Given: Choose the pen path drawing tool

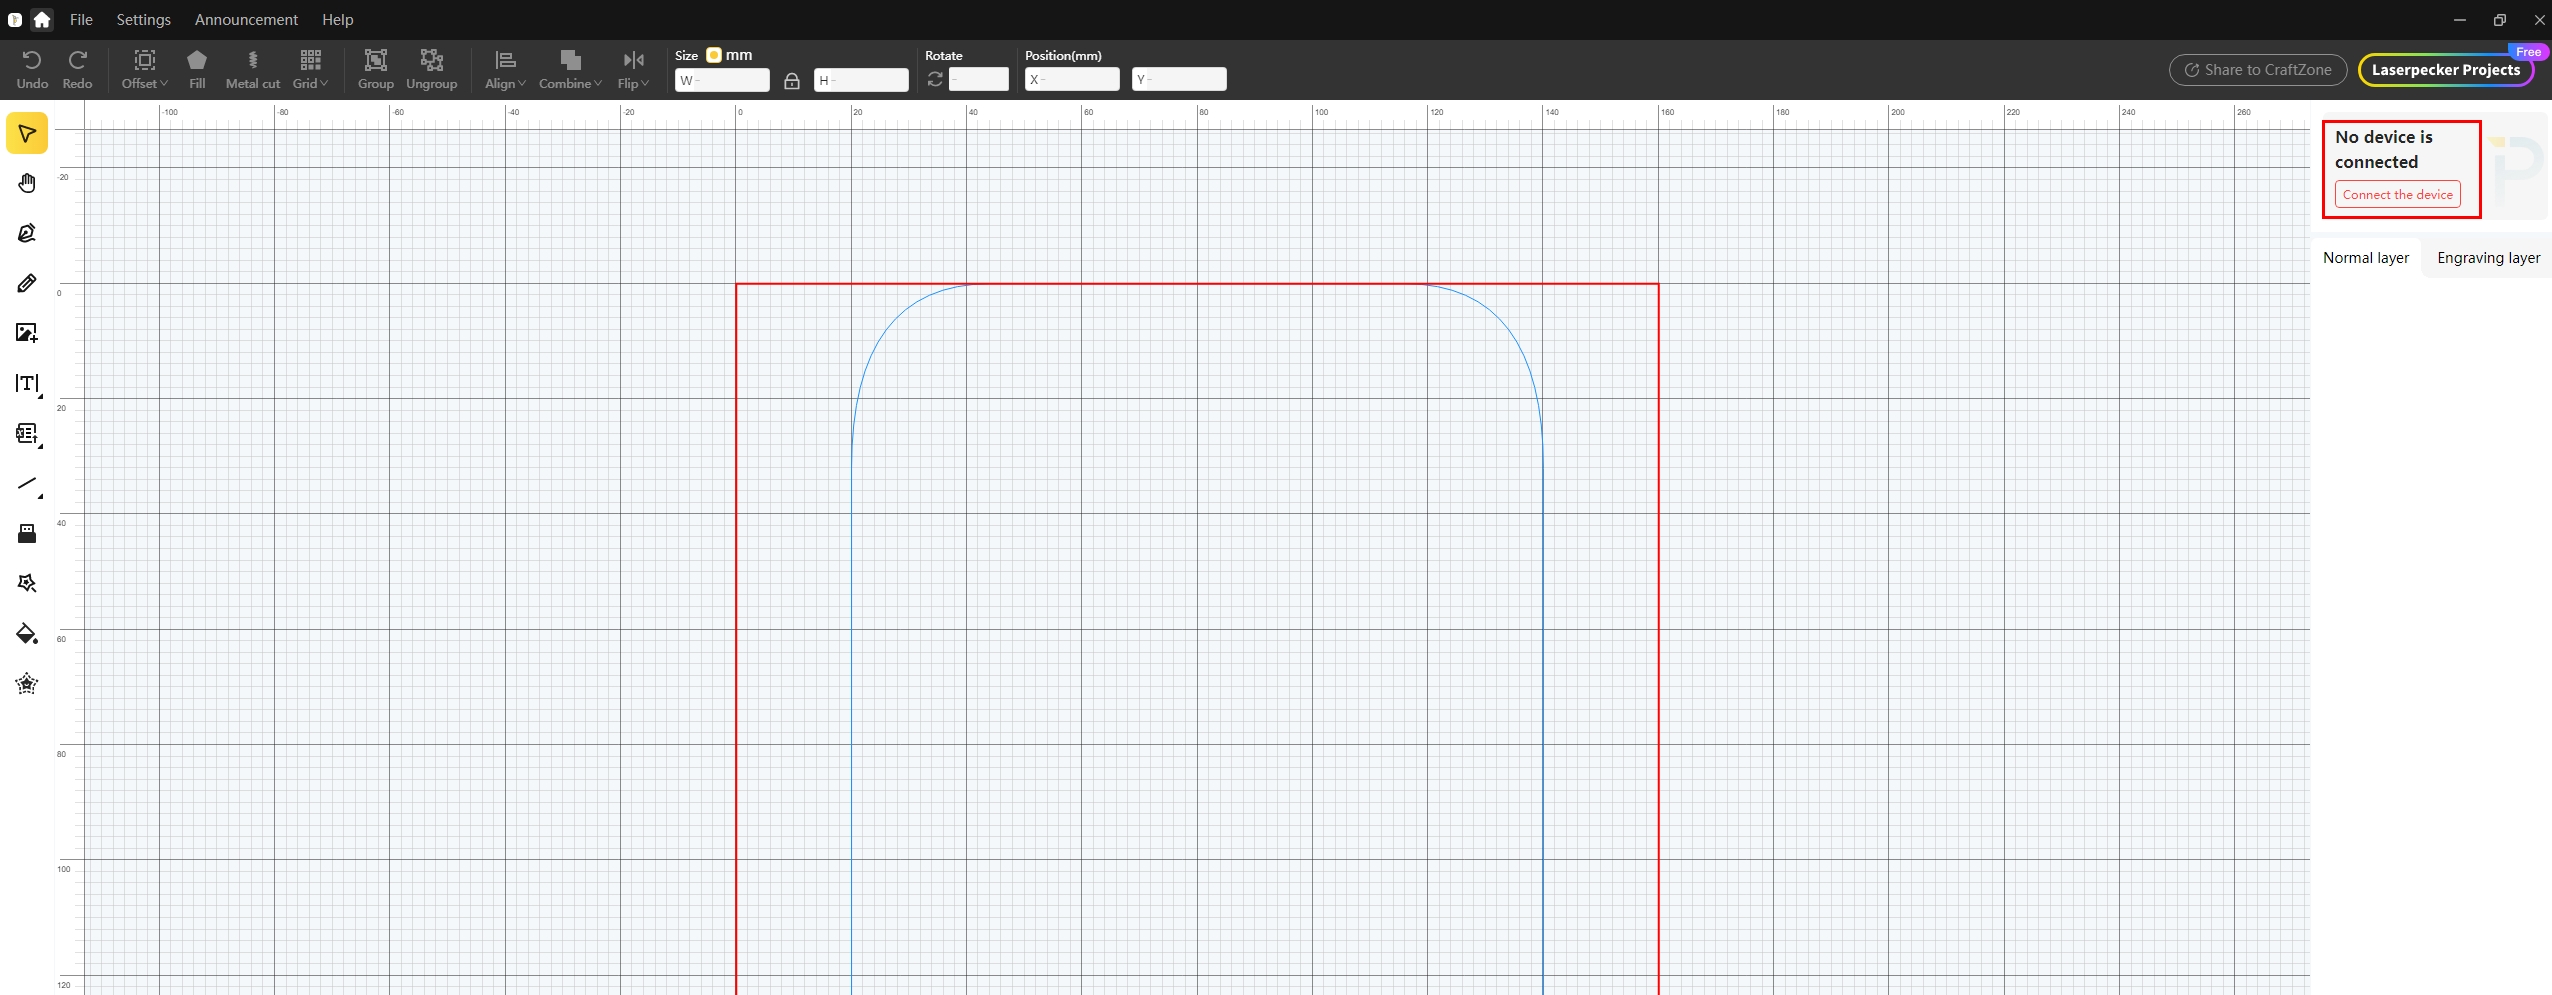Looking at the screenshot, I should click(x=27, y=233).
